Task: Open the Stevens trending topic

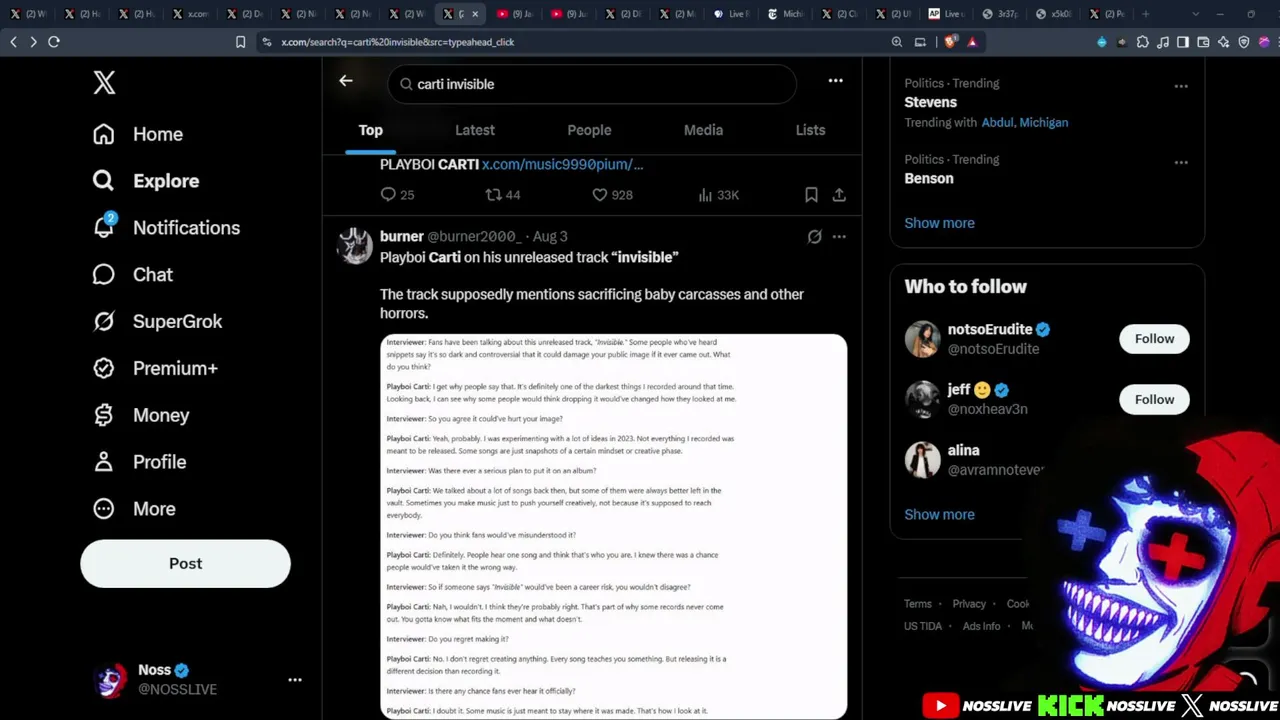Action: (x=931, y=102)
